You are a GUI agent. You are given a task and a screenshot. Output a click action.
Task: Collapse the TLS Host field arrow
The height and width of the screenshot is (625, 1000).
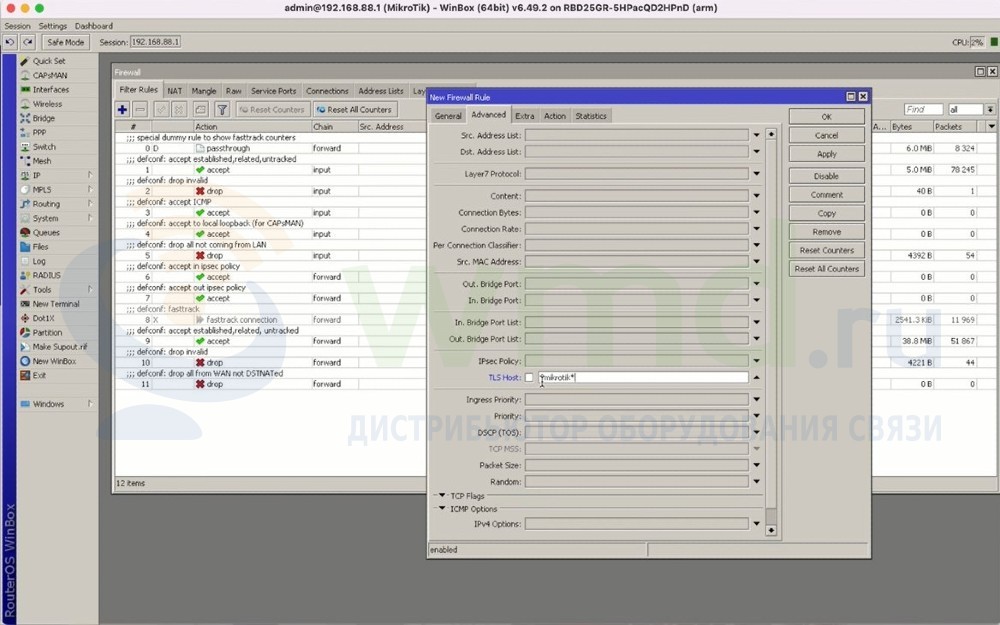[756, 378]
